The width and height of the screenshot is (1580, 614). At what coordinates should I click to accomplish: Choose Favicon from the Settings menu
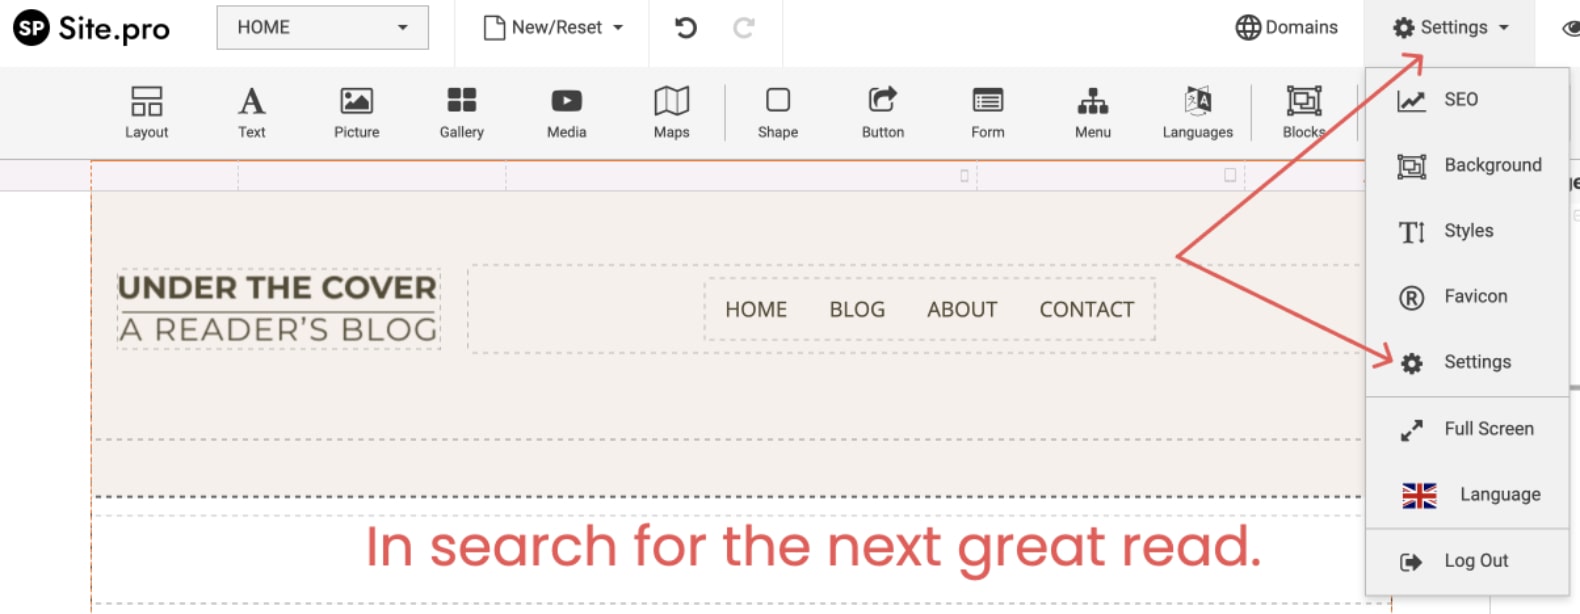coord(1467,297)
